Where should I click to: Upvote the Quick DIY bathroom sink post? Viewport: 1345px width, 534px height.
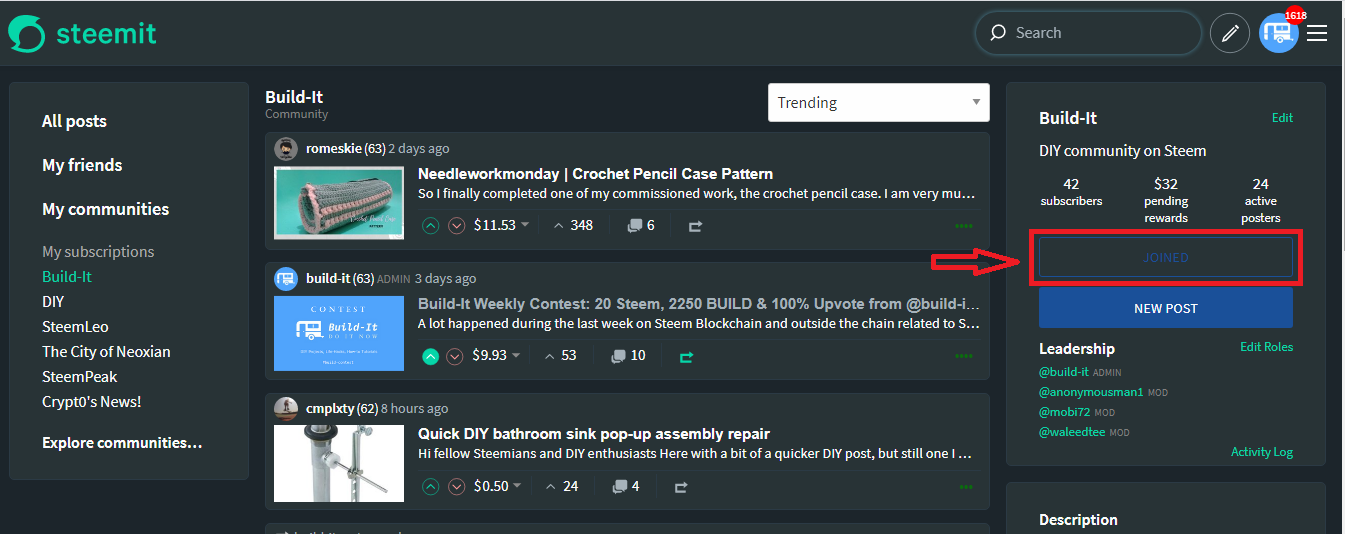pyautogui.click(x=430, y=487)
